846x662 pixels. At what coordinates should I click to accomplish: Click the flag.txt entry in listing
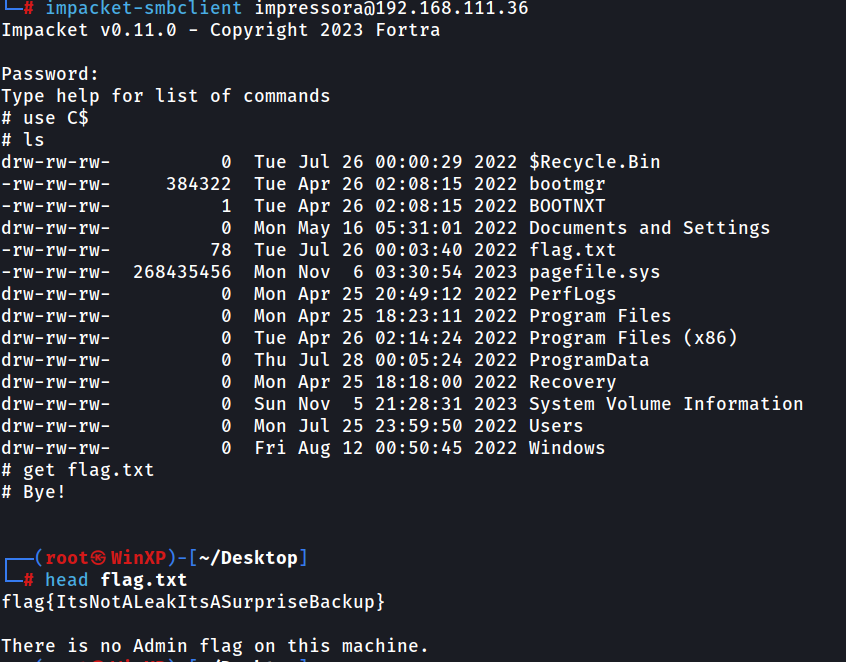[x=572, y=250]
